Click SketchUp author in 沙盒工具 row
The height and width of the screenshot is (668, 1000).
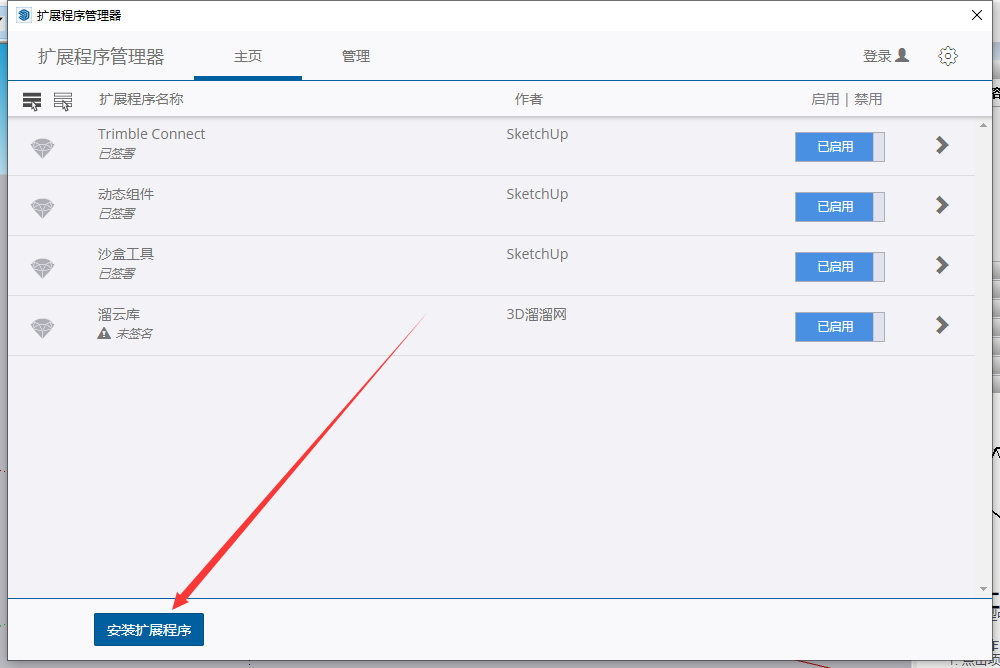537,254
